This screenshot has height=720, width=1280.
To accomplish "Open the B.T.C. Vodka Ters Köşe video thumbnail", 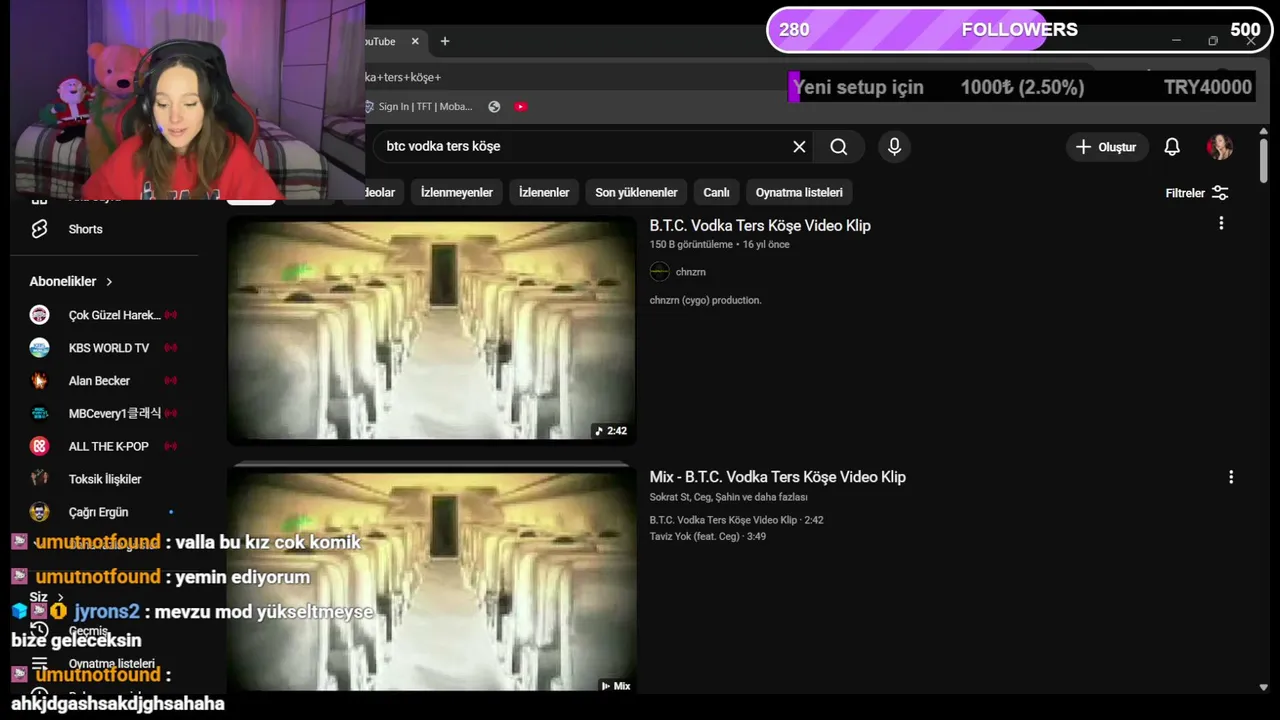I will [431, 329].
